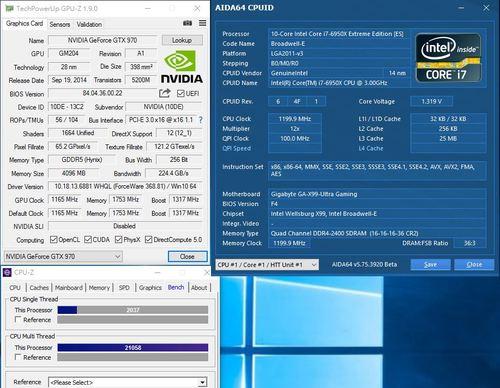Open the GPU-Z hamburger menu icon

(x=202, y=23)
